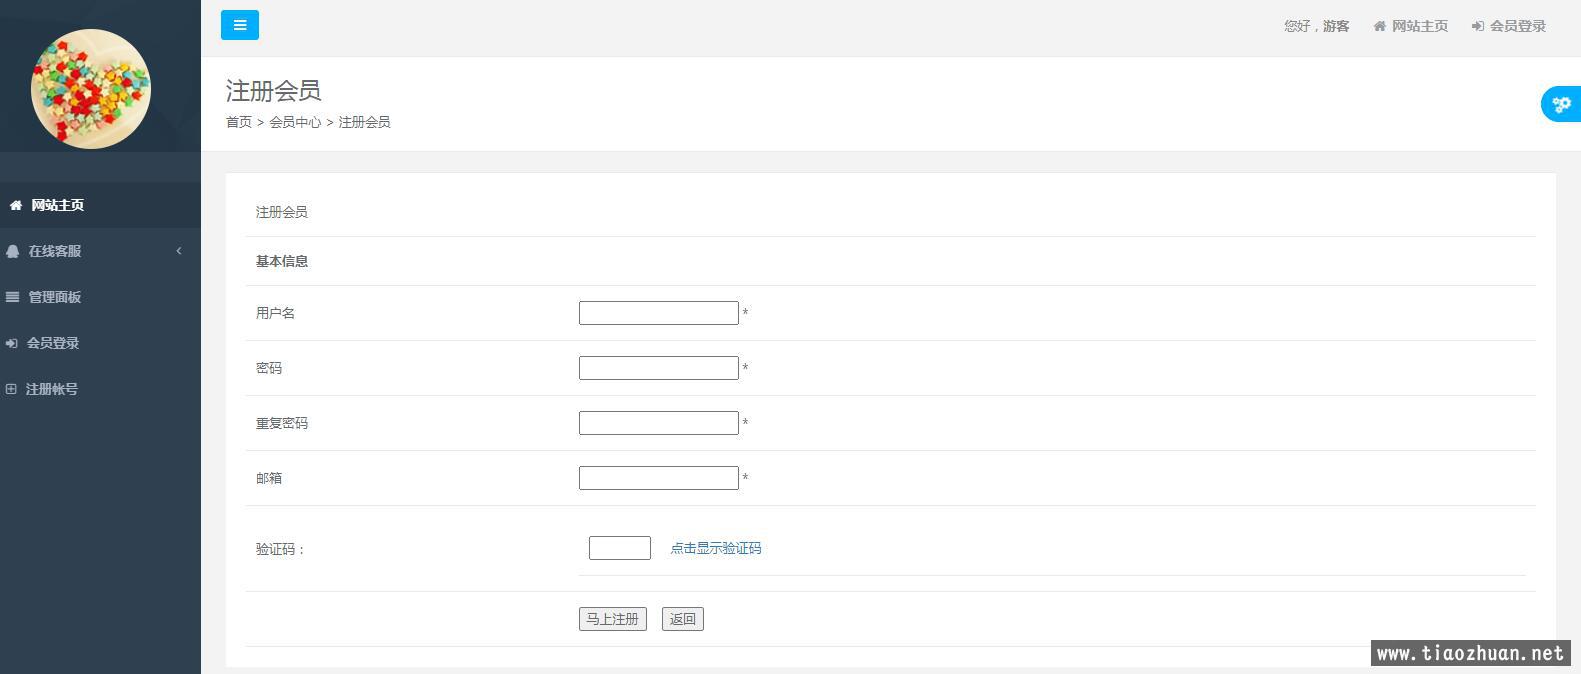
Task: Click the sign-in icon beside sidebar 会员登录
Action: pos(12,343)
